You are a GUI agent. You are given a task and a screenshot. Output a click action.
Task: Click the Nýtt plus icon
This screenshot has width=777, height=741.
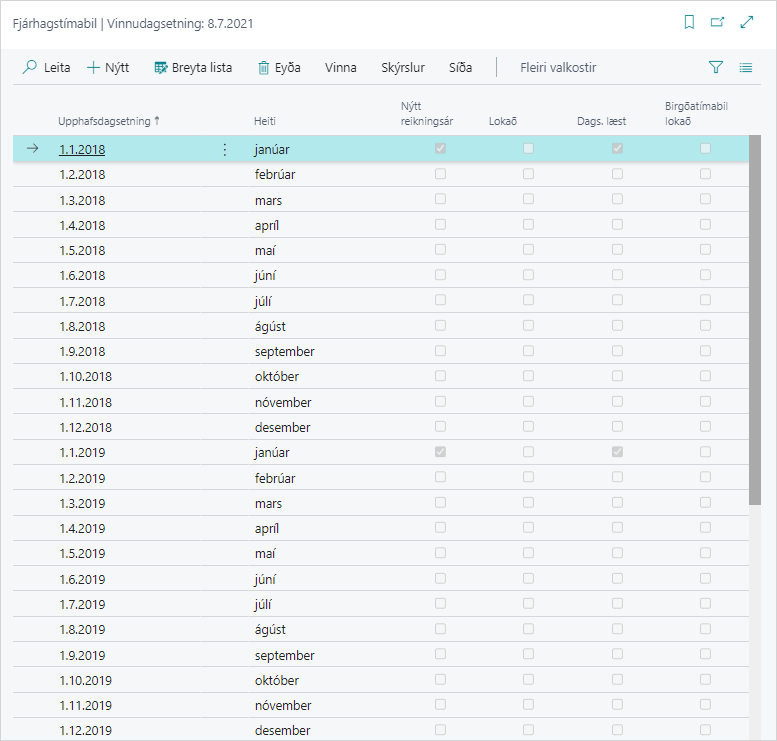coord(93,68)
